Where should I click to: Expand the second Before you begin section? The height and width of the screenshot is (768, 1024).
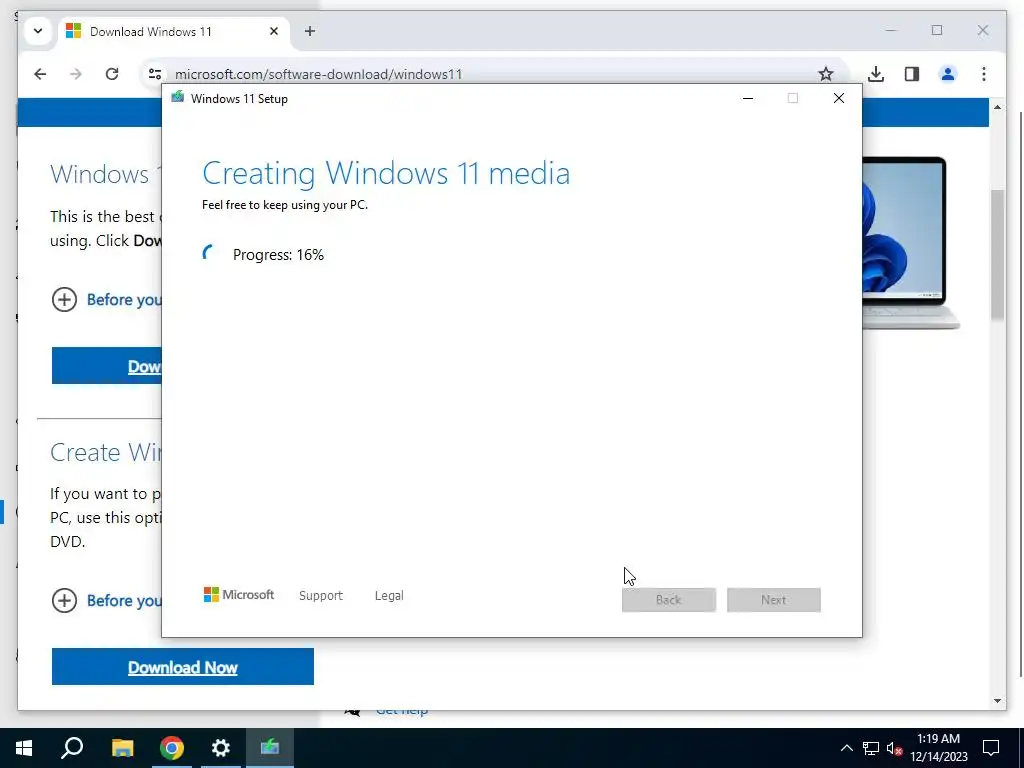106,601
